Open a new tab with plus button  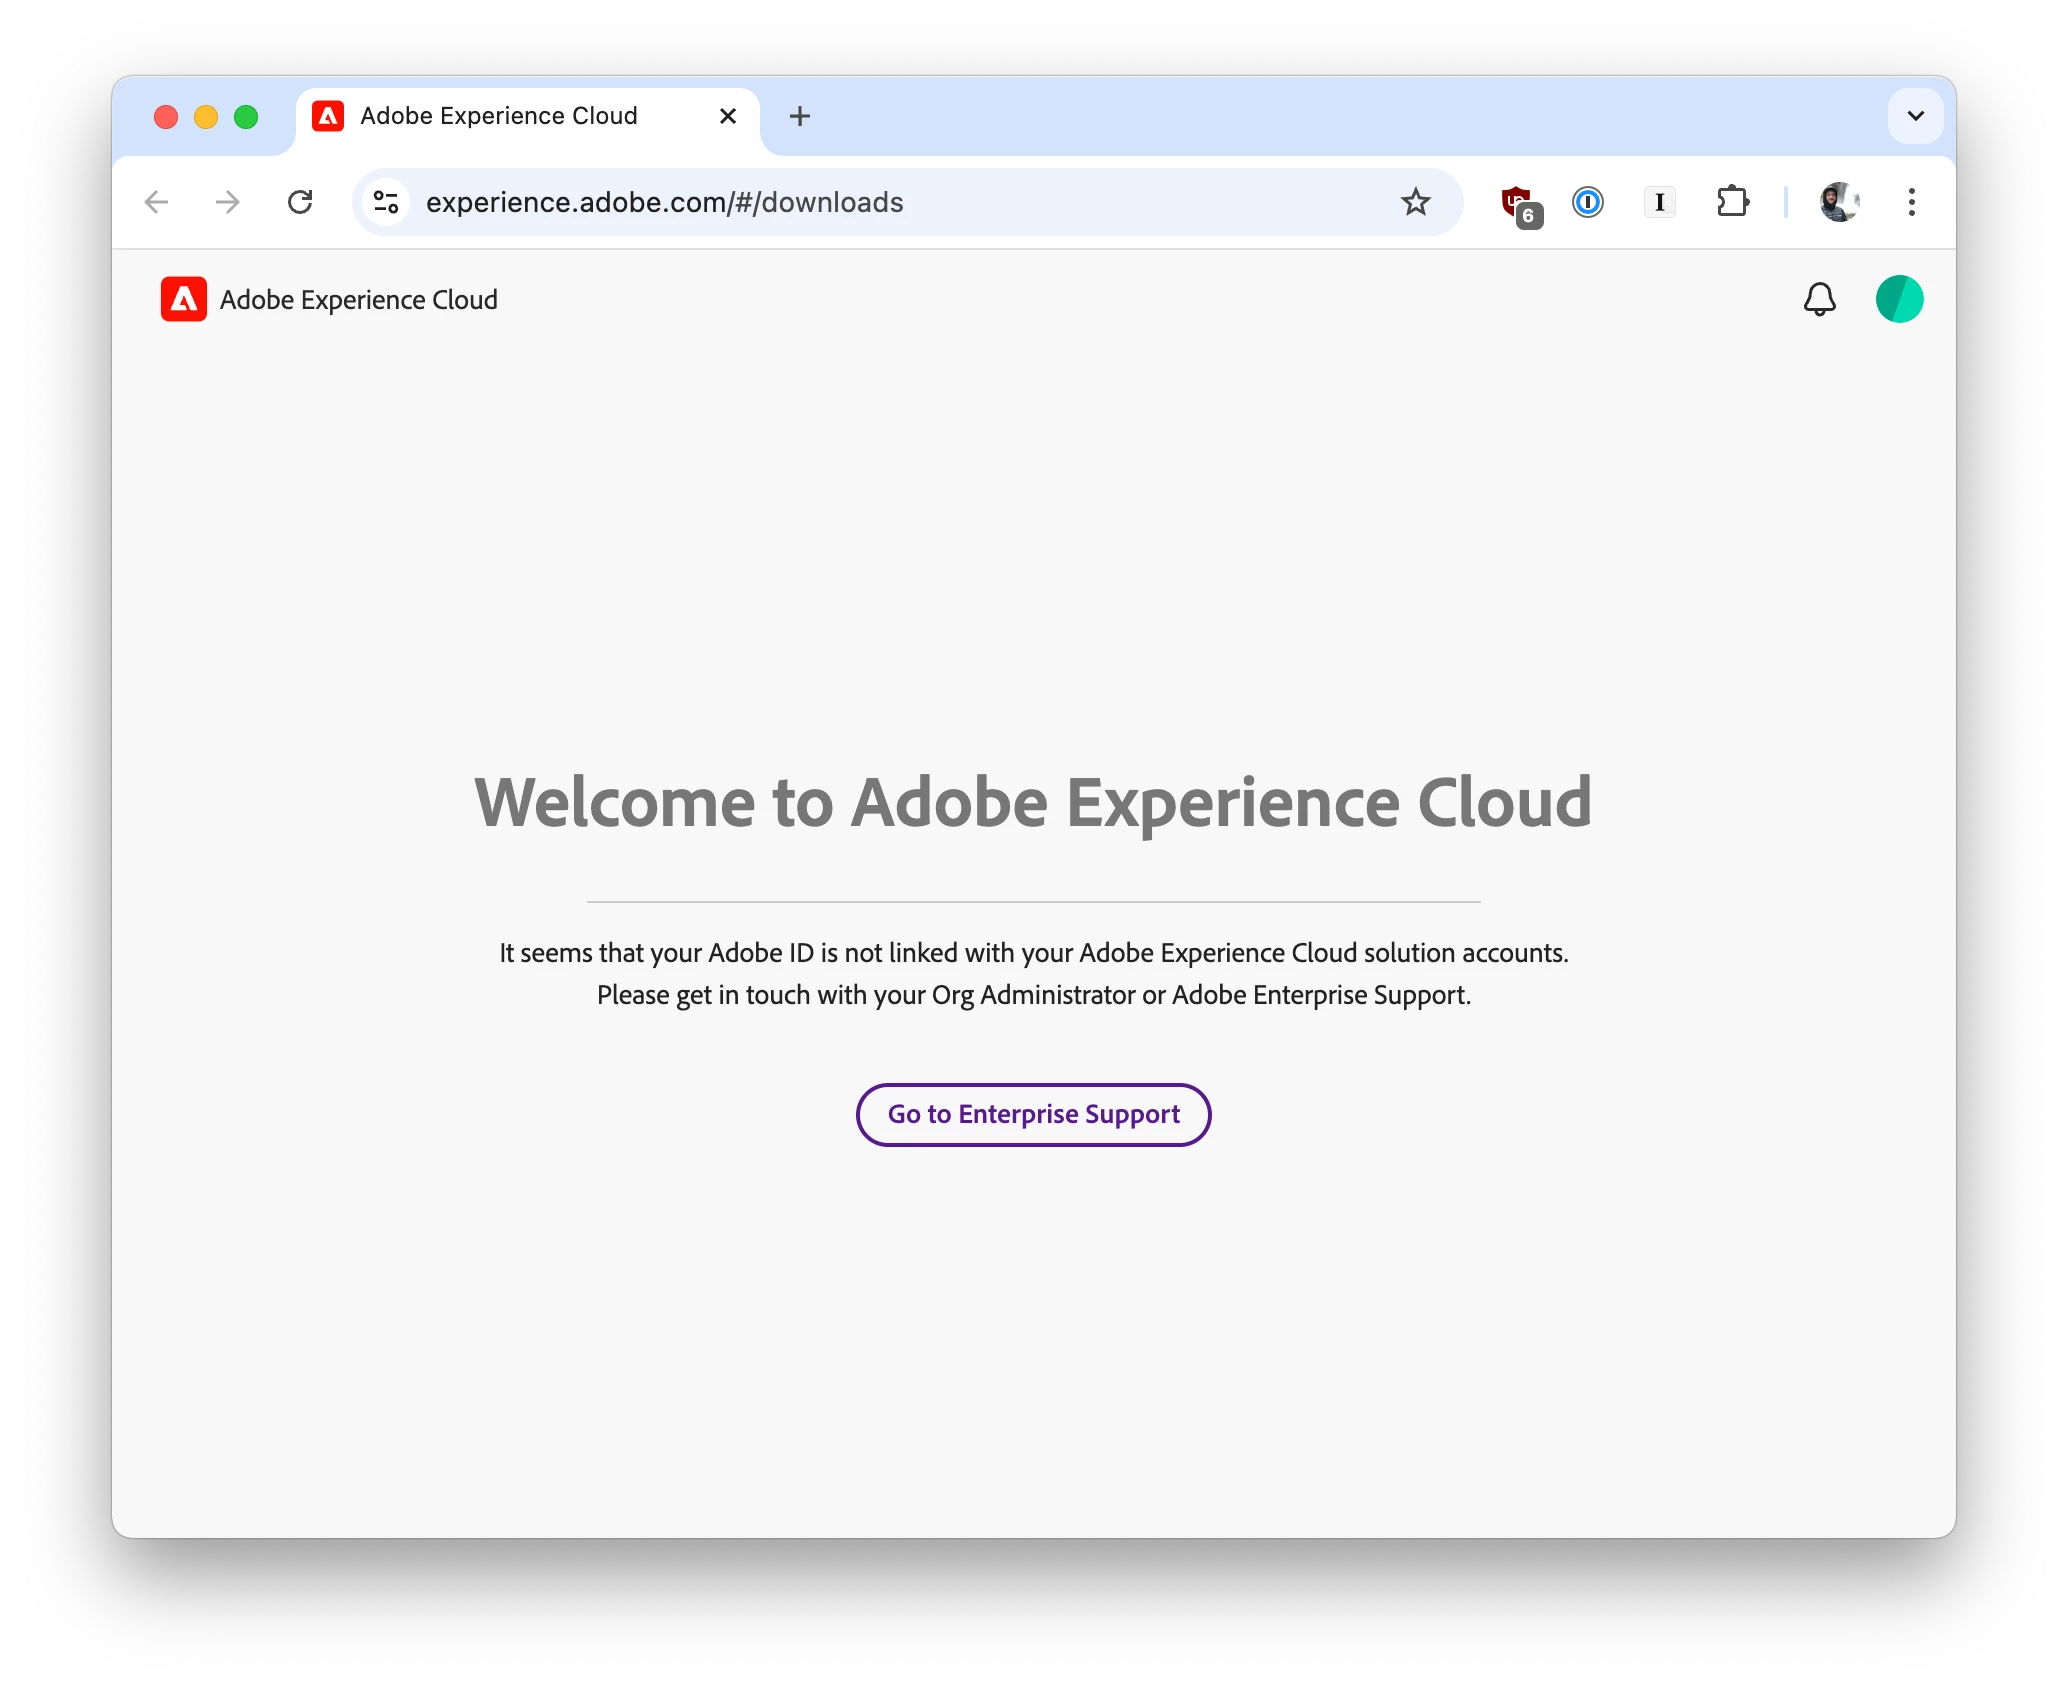(x=799, y=116)
